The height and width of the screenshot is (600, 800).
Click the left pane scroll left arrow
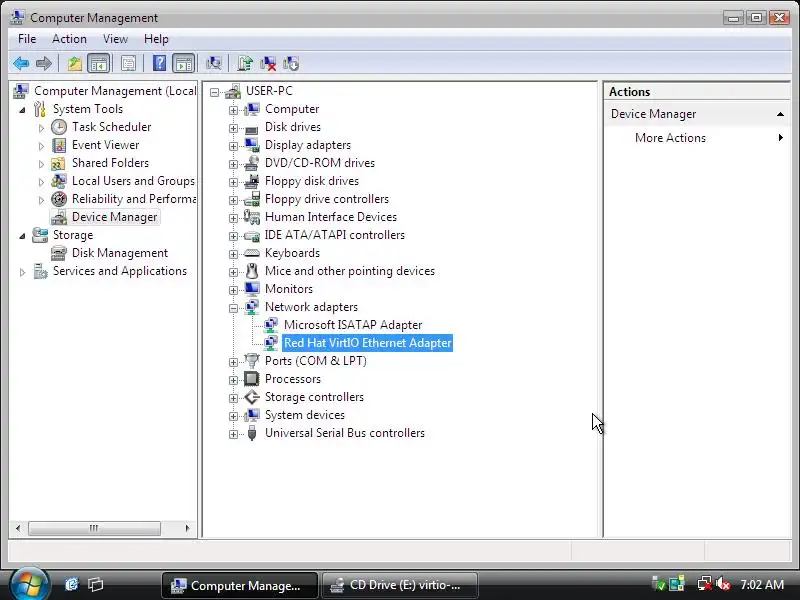coord(18,528)
